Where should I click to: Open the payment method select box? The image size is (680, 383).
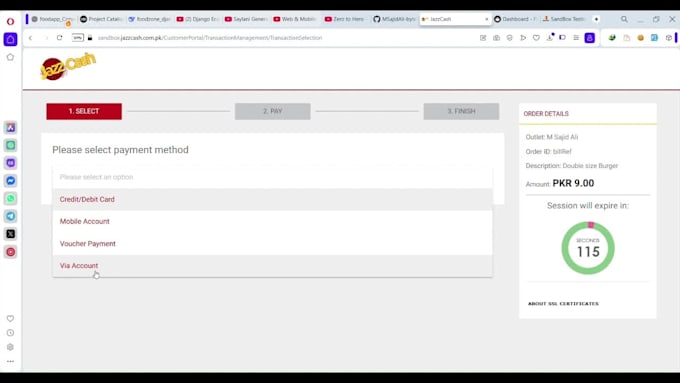[x=272, y=177]
